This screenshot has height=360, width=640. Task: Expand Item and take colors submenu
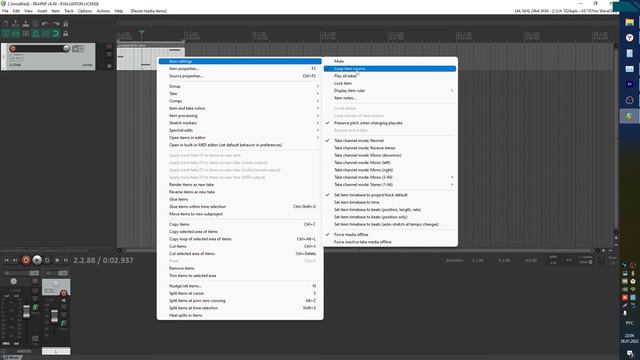point(240,108)
